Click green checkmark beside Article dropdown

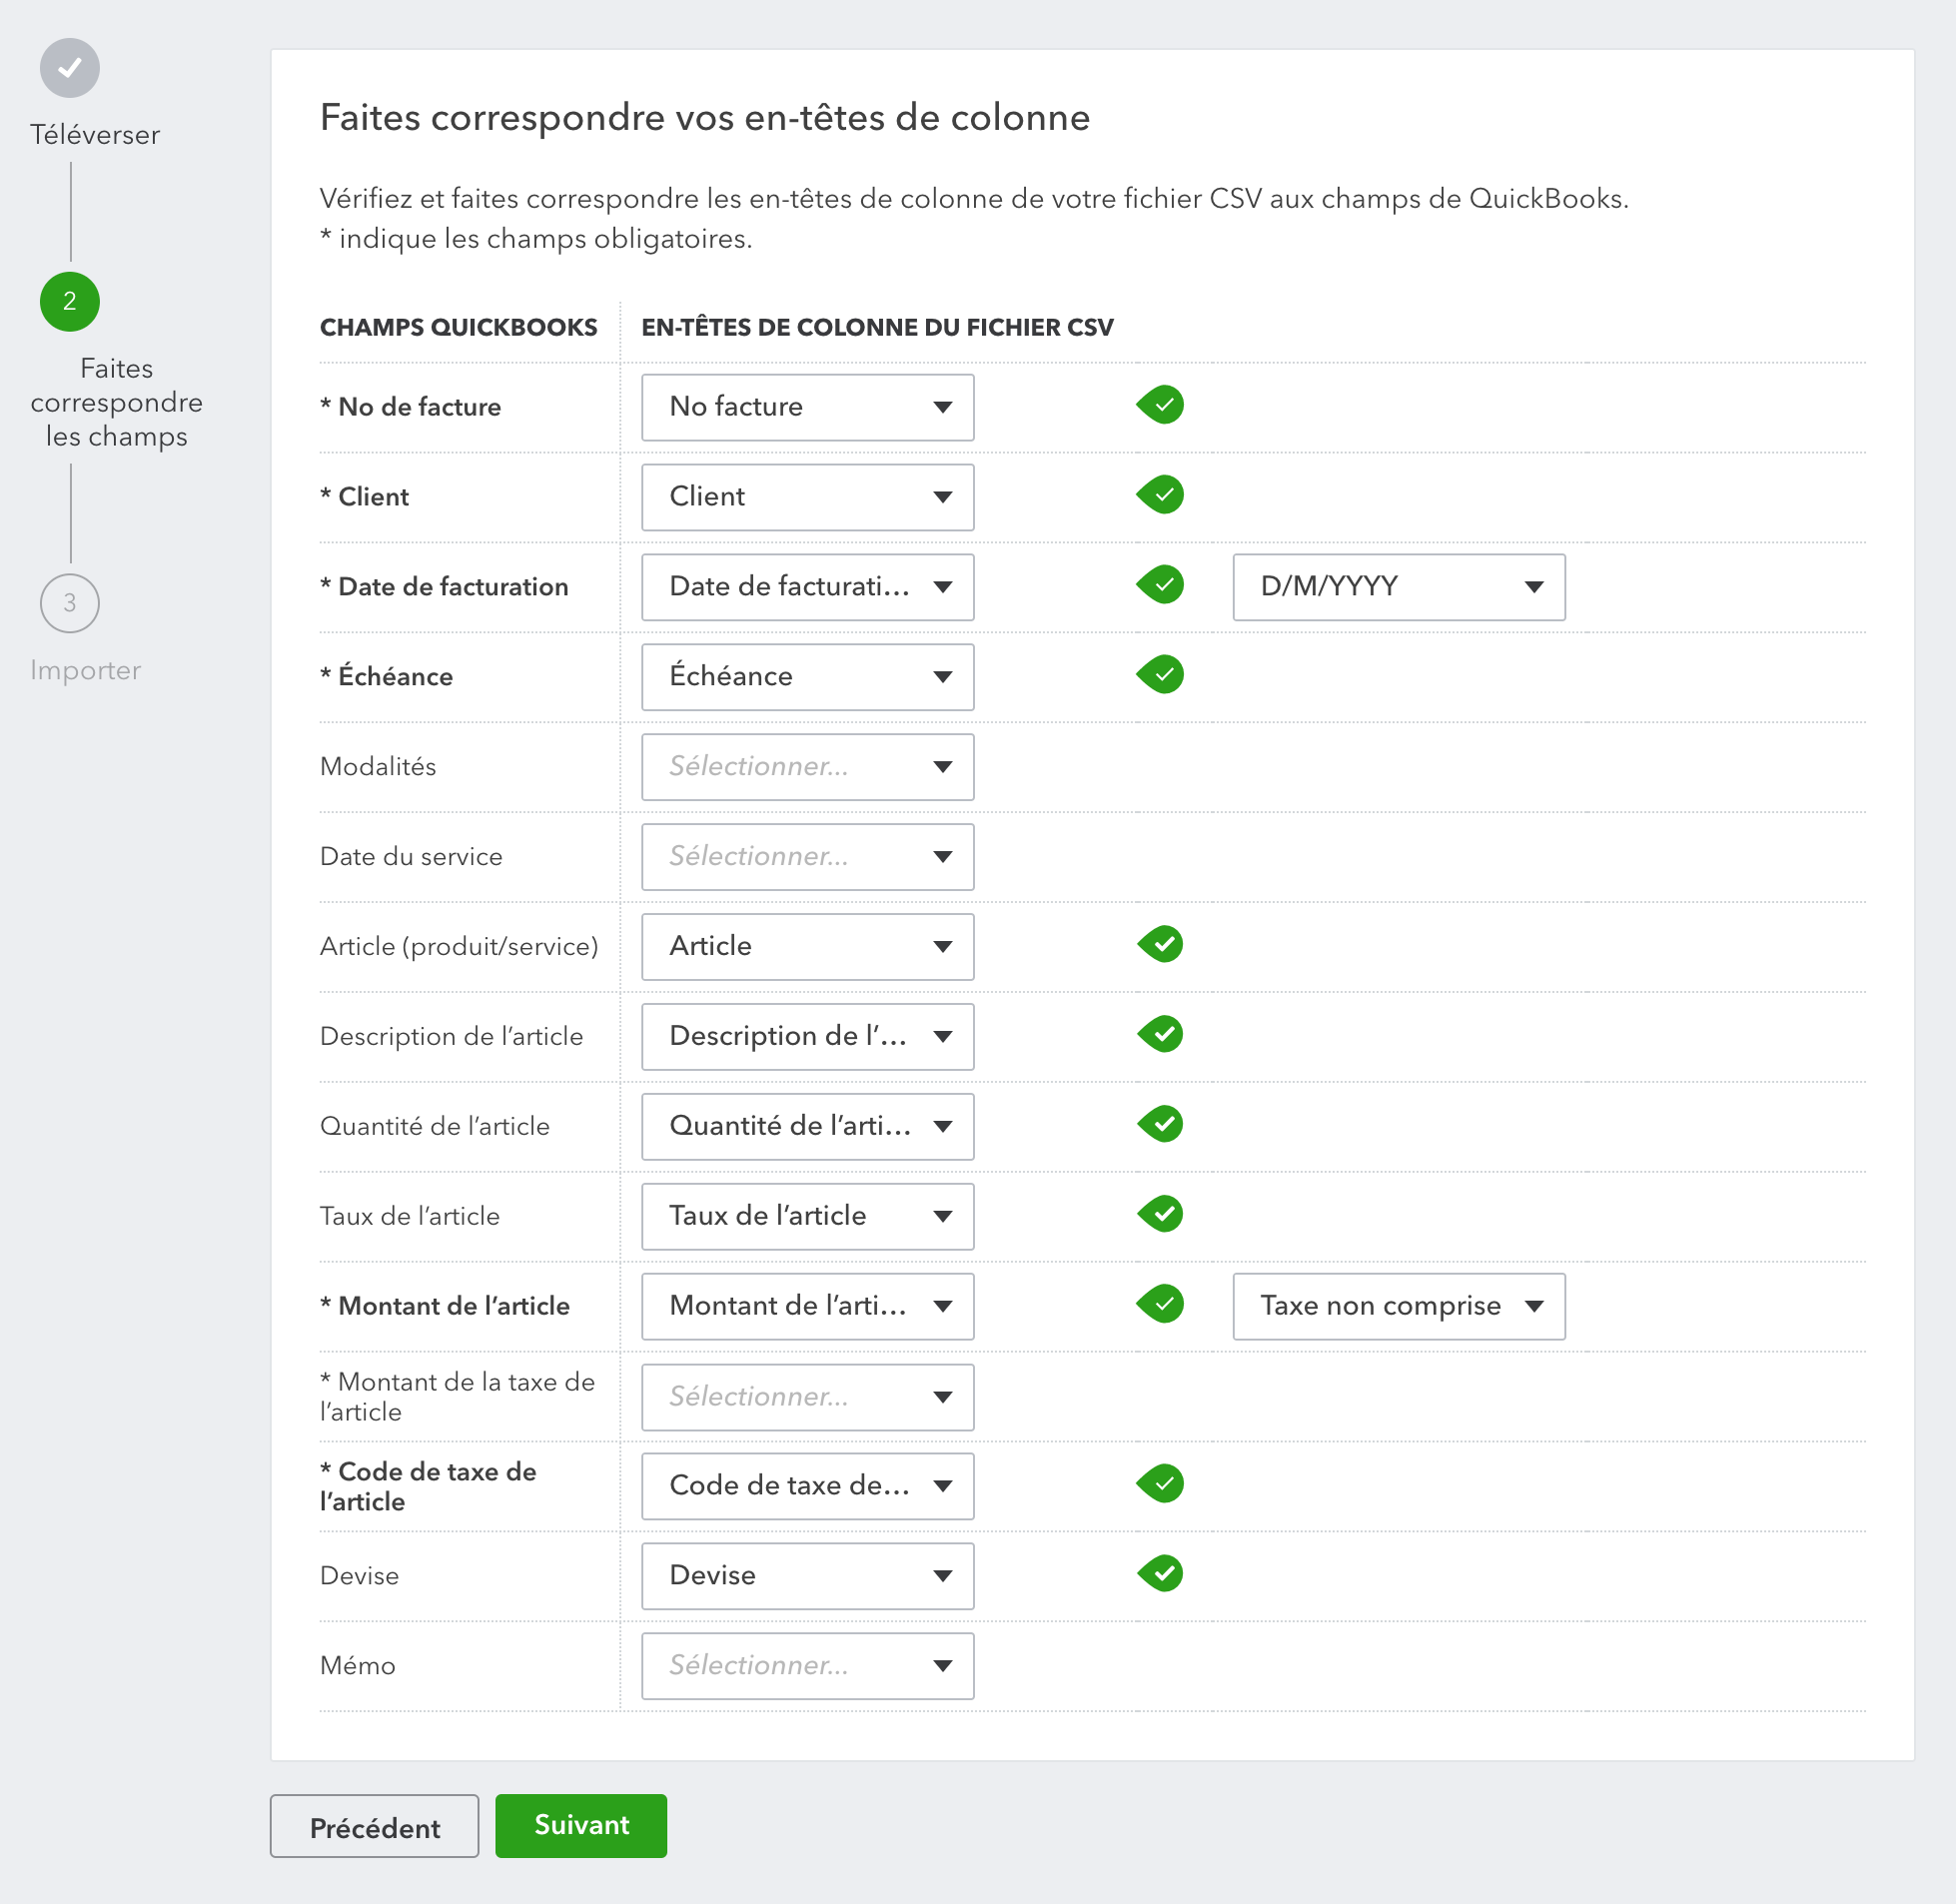[1161, 944]
